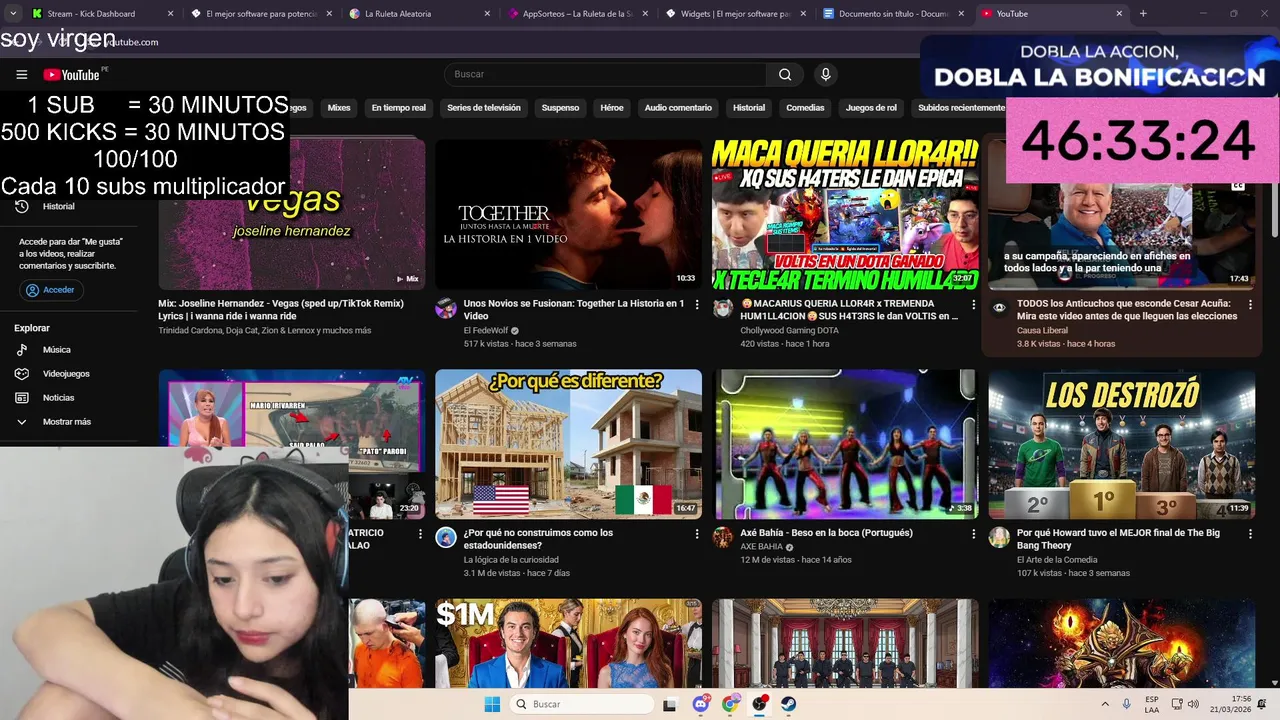Open AXE BAHIA channel avatar
1280x720 pixels.
(722, 538)
